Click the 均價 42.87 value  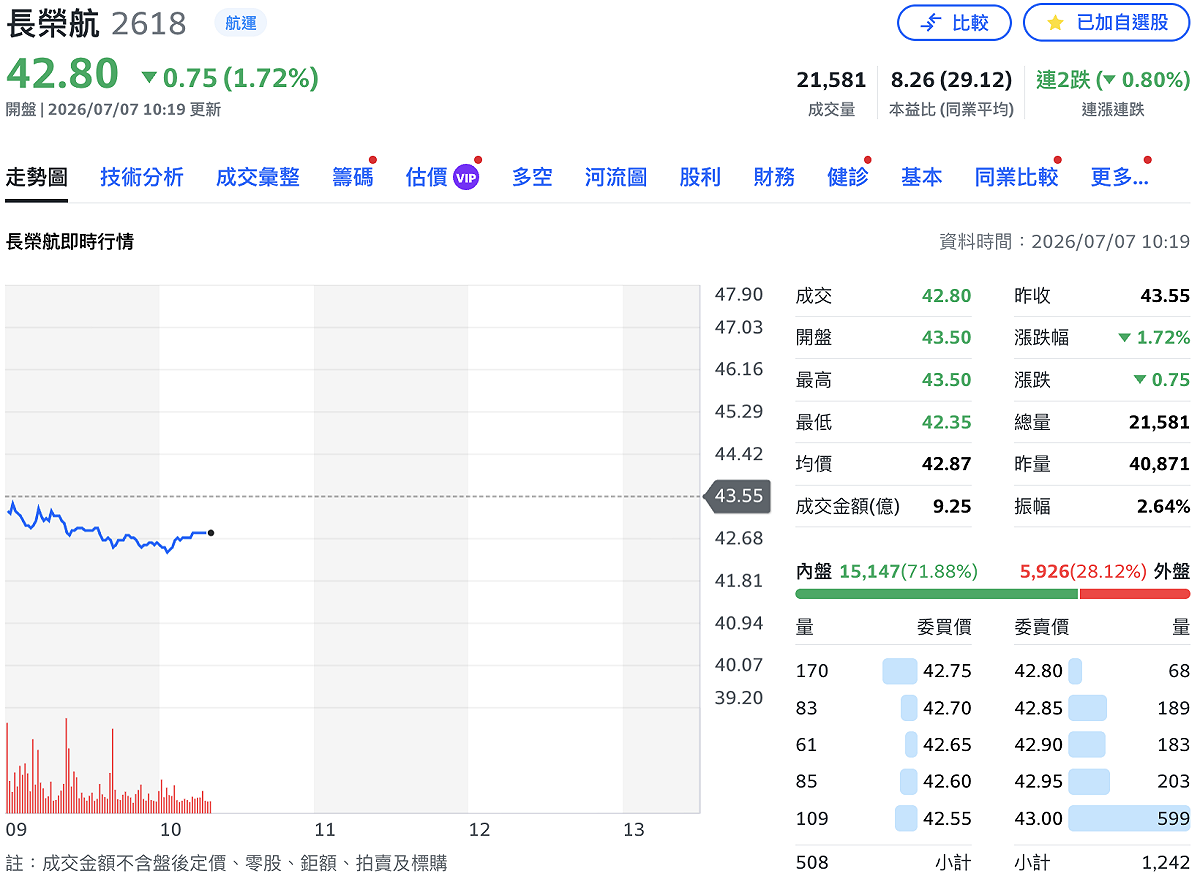(946, 464)
